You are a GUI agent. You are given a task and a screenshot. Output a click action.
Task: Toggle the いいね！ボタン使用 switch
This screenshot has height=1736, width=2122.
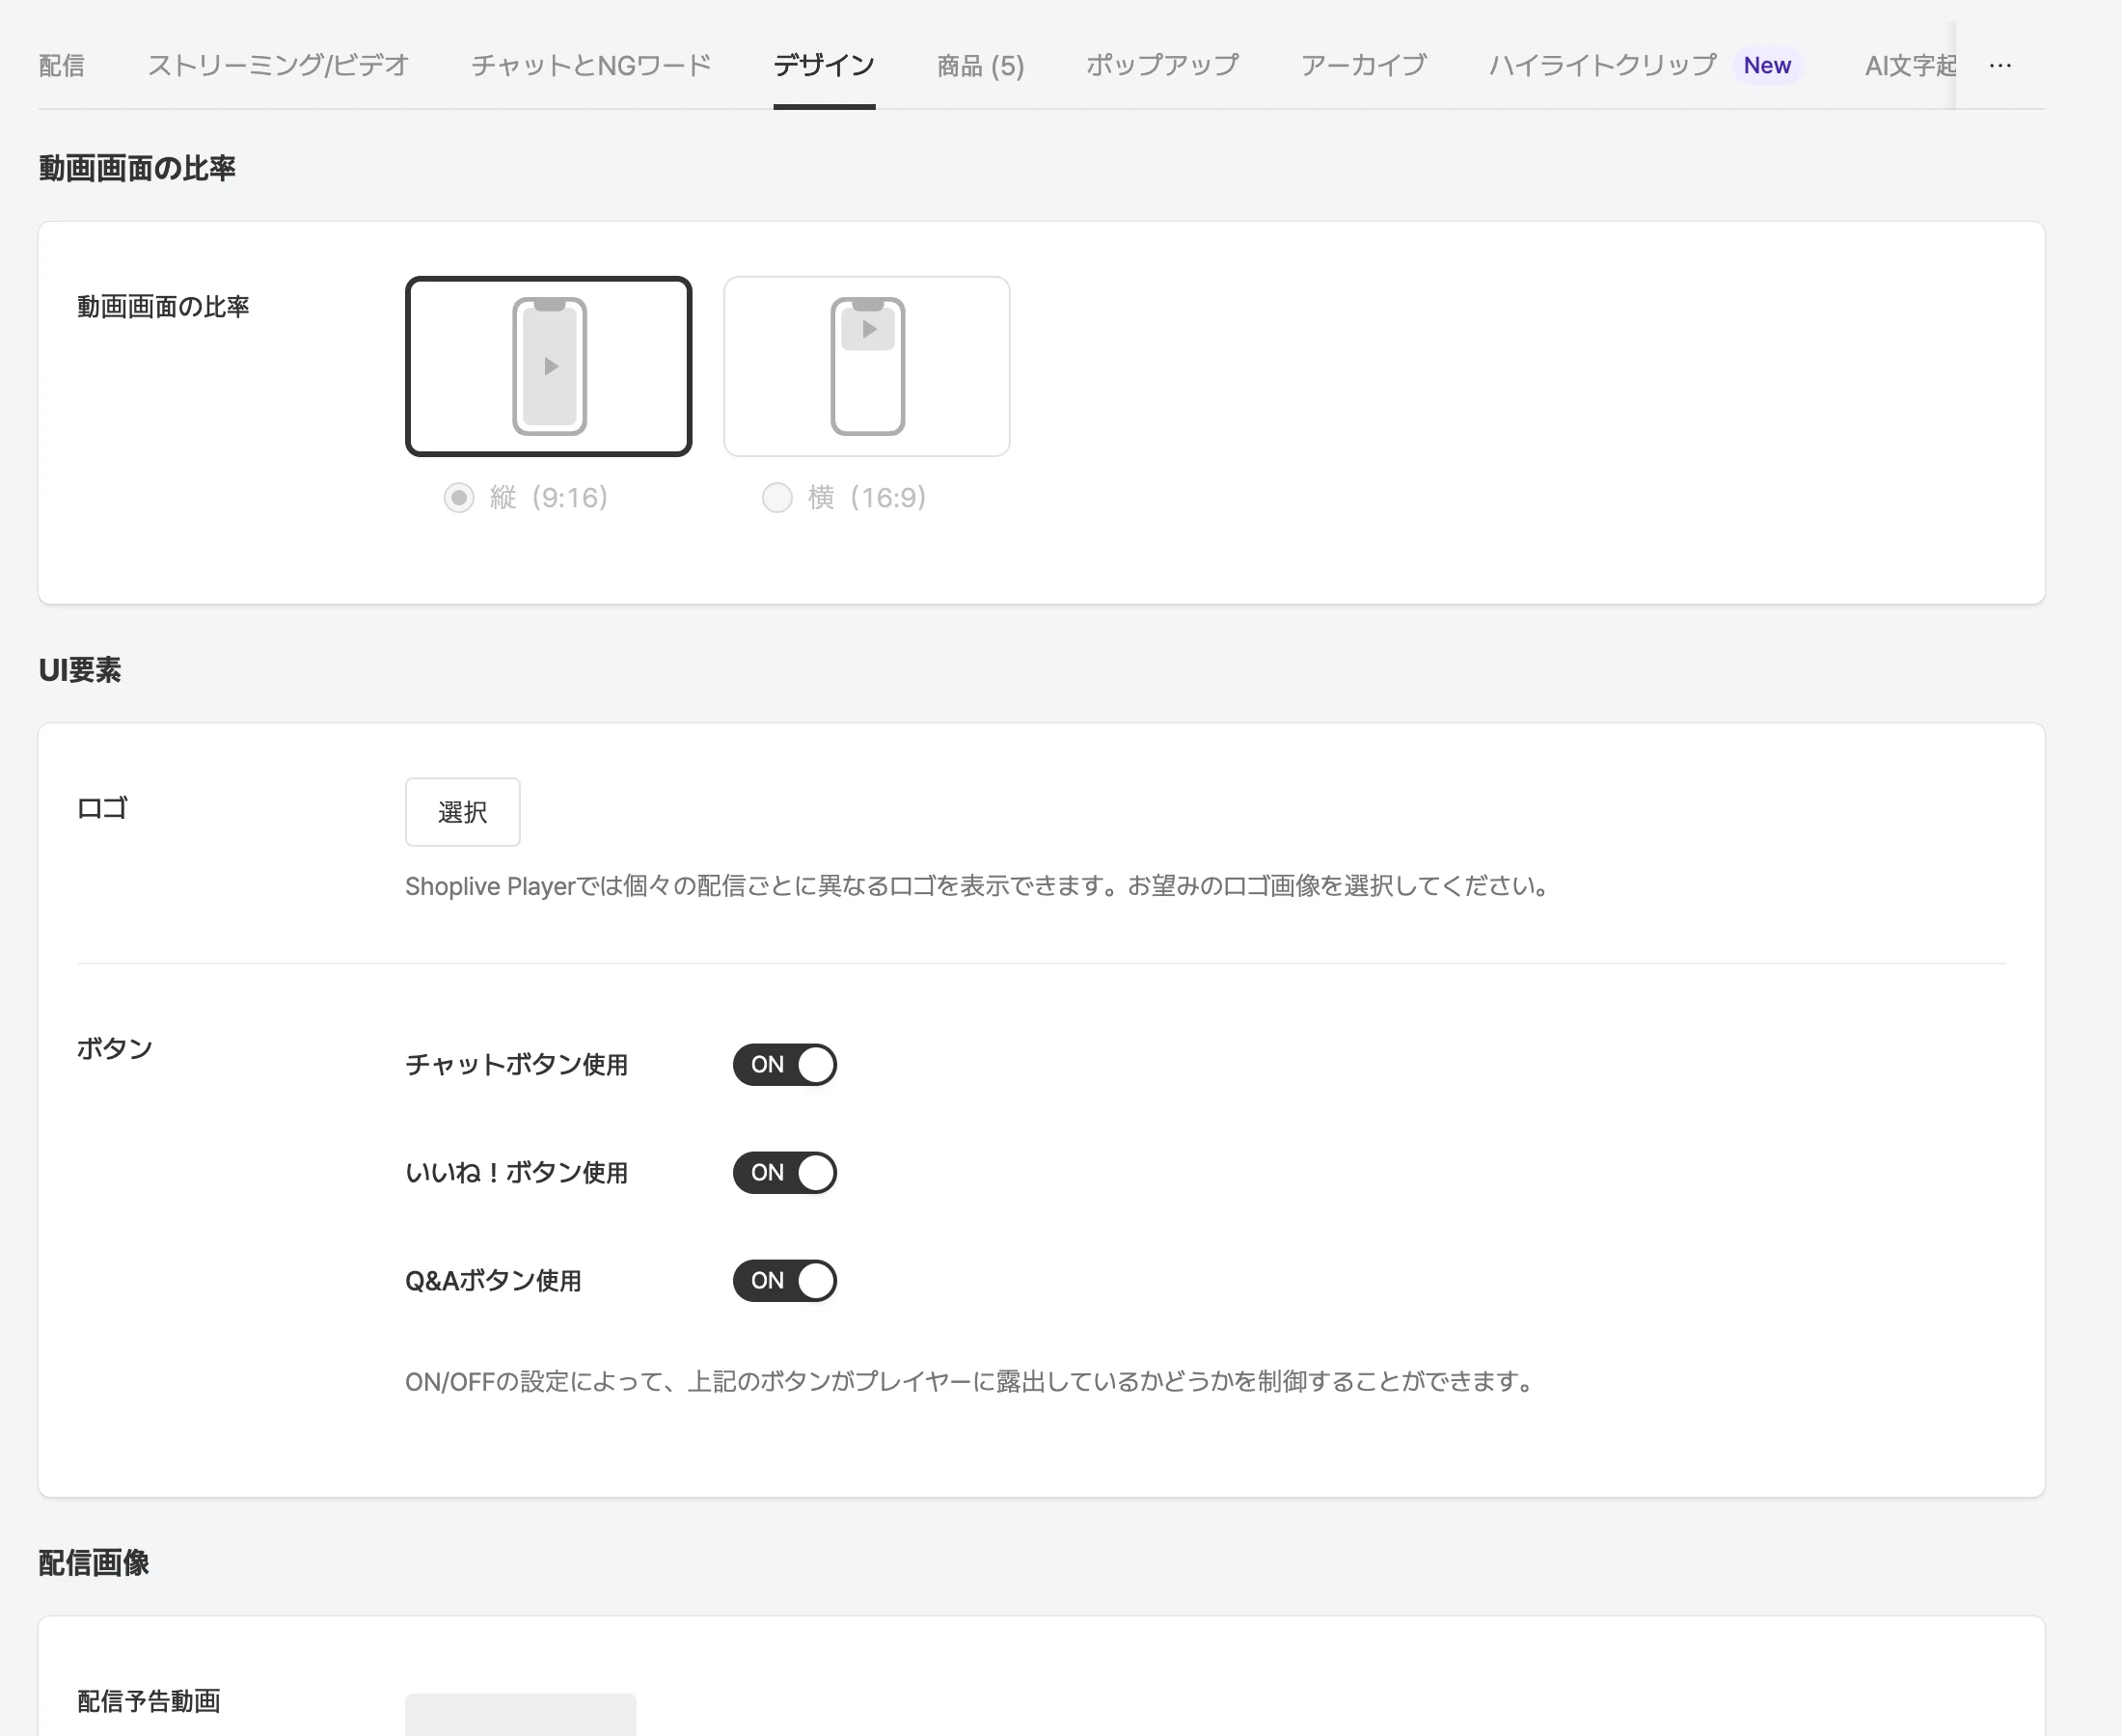pos(784,1173)
